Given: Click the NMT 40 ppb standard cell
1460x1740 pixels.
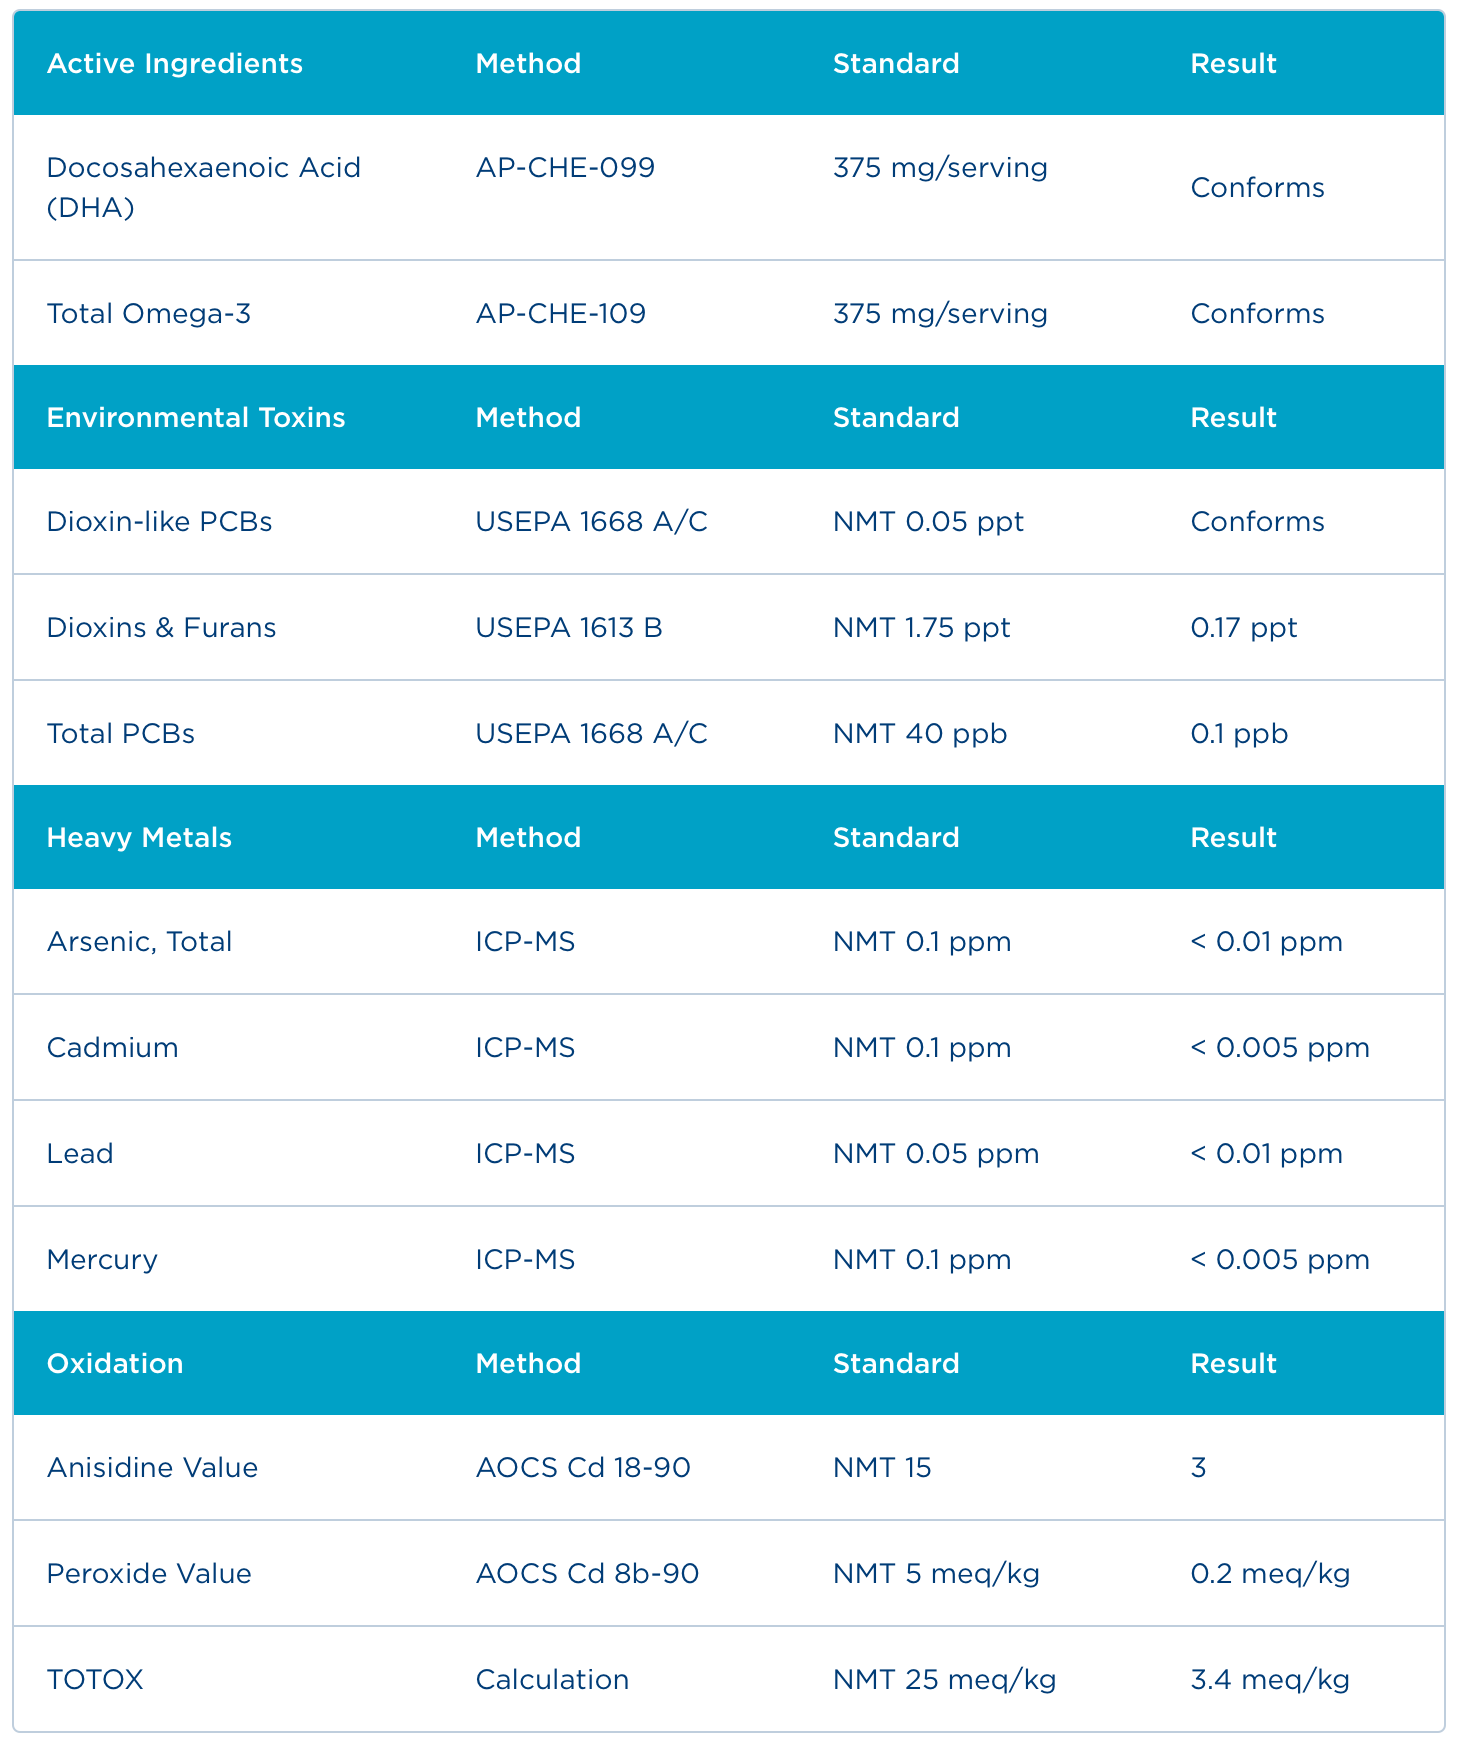Looking at the screenshot, I should 919,734.
